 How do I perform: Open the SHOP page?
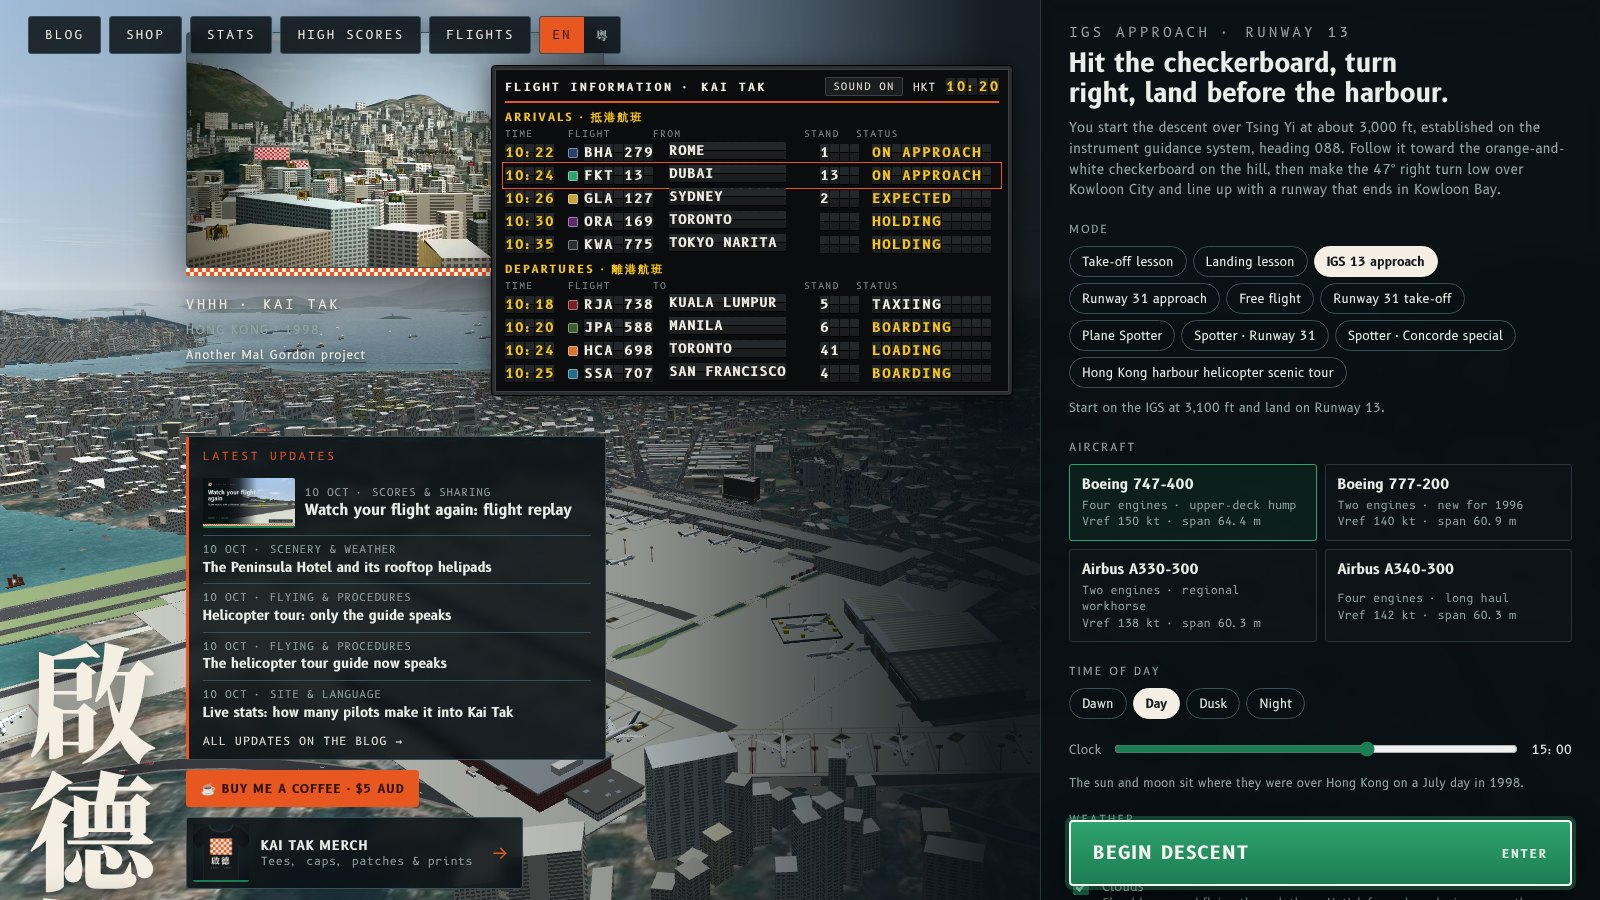(x=145, y=35)
